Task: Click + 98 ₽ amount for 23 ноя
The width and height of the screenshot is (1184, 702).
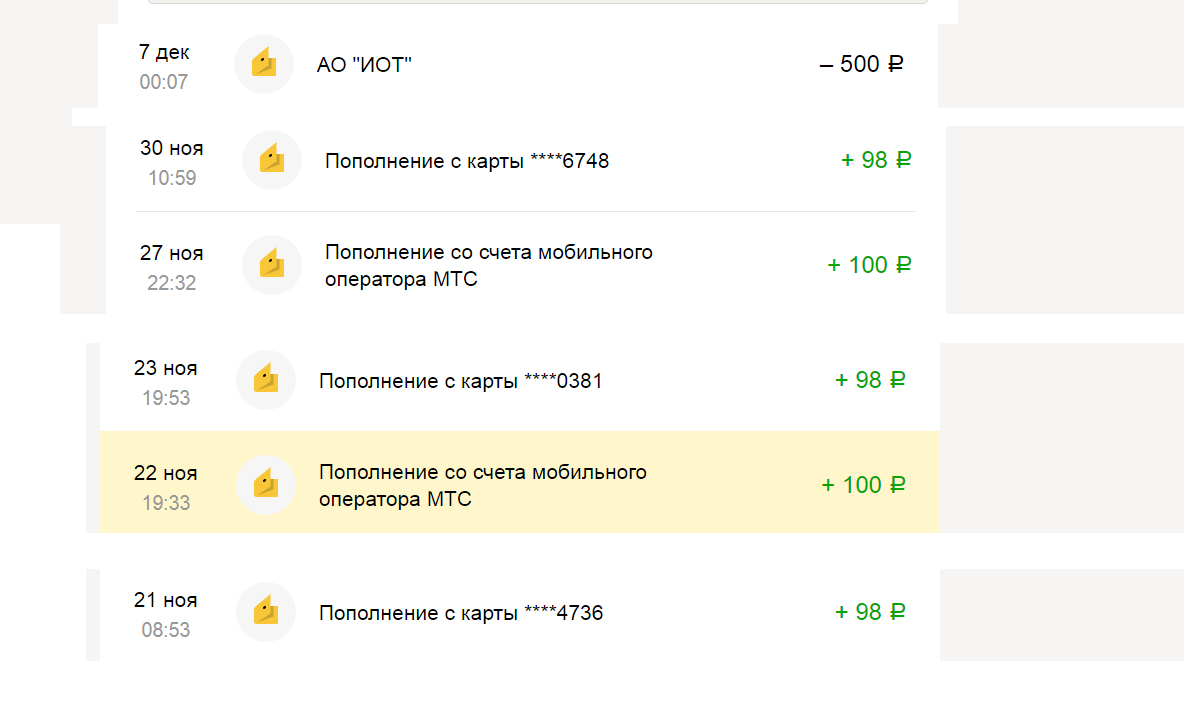Action: tap(870, 380)
